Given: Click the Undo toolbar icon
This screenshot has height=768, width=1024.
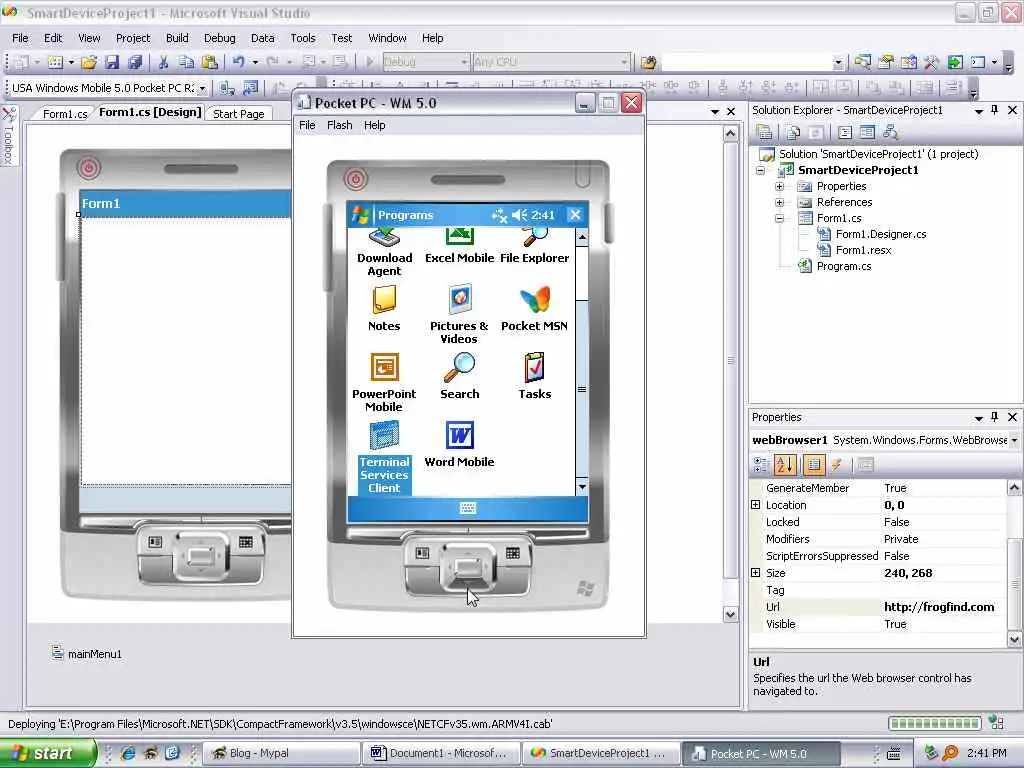Looking at the screenshot, I should (238, 62).
